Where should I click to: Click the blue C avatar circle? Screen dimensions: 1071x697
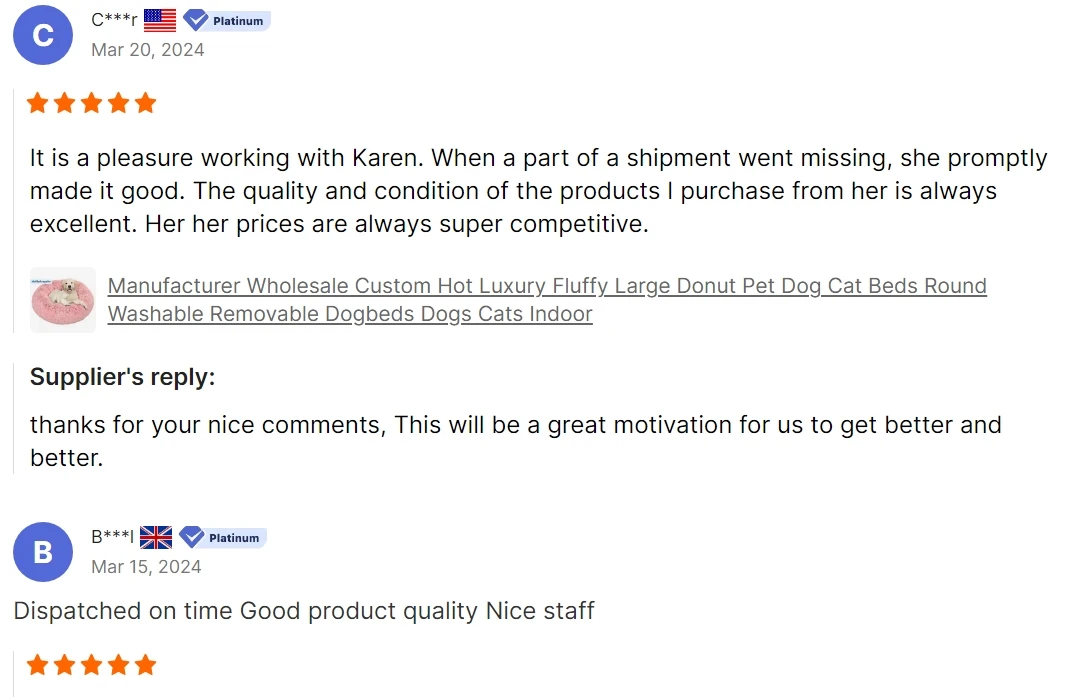43,35
